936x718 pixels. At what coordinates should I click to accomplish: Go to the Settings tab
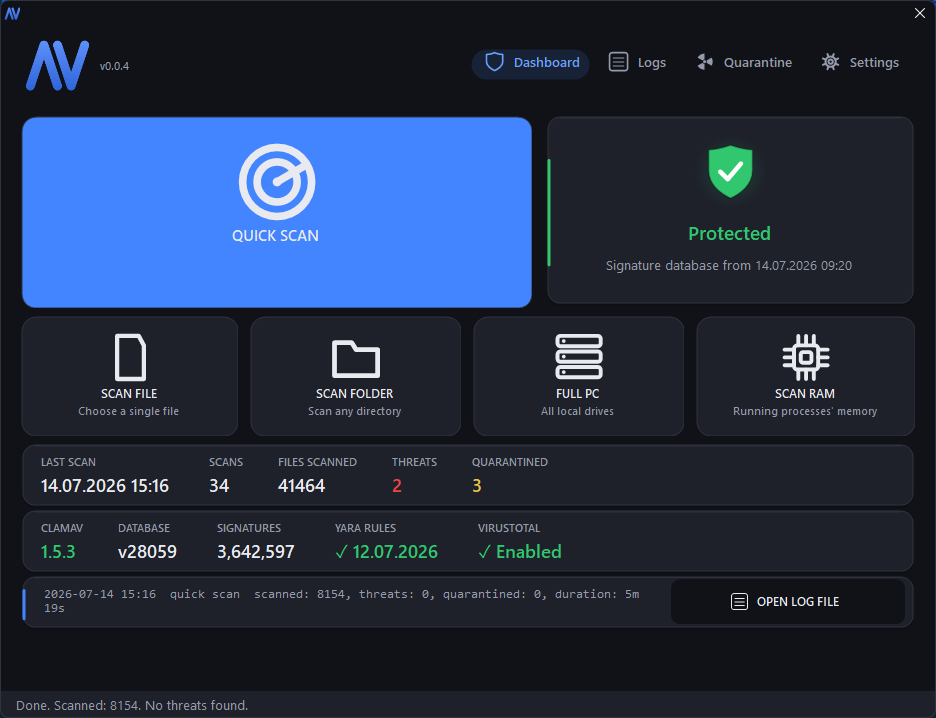click(x=860, y=63)
